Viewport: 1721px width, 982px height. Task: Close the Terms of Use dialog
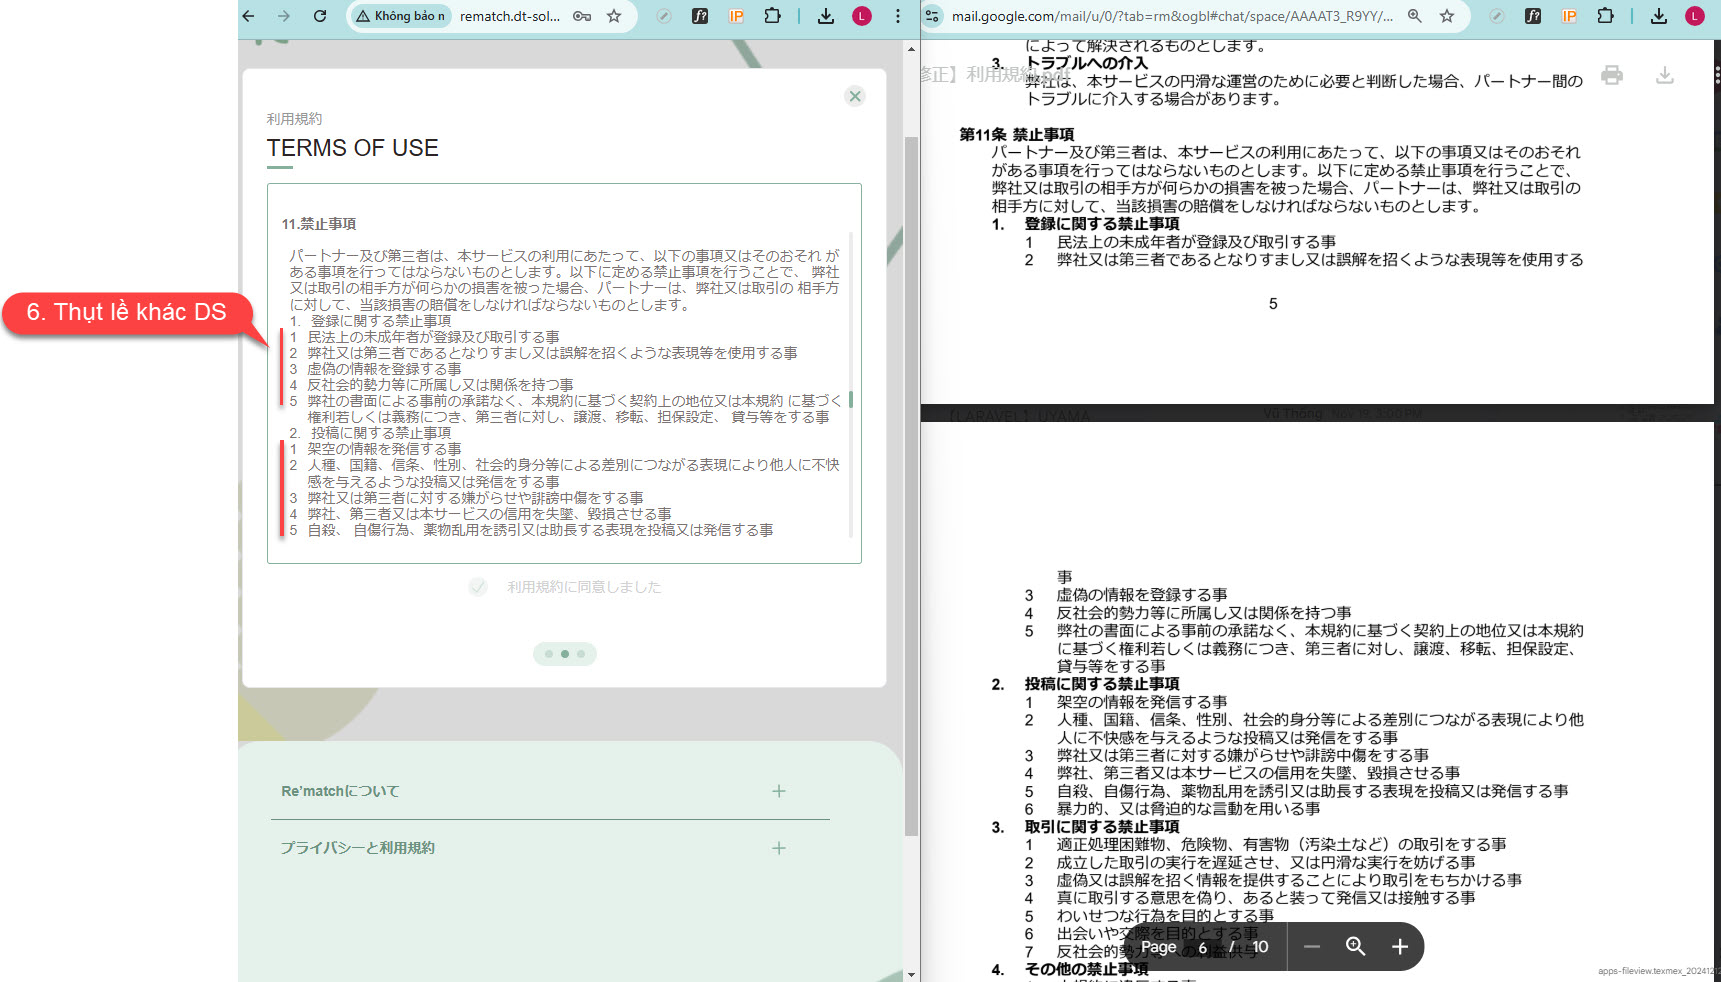[854, 96]
